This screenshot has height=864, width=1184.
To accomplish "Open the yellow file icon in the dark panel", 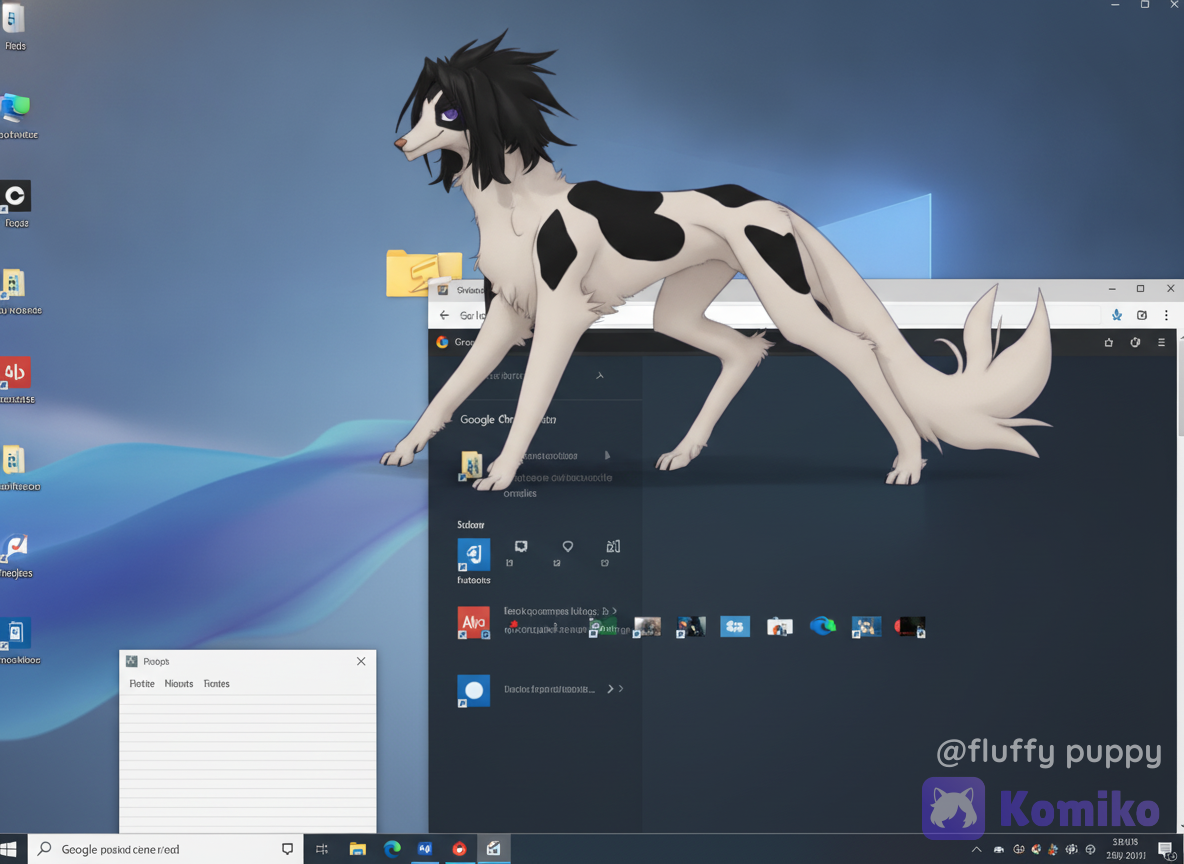I will [x=471, y=465].
